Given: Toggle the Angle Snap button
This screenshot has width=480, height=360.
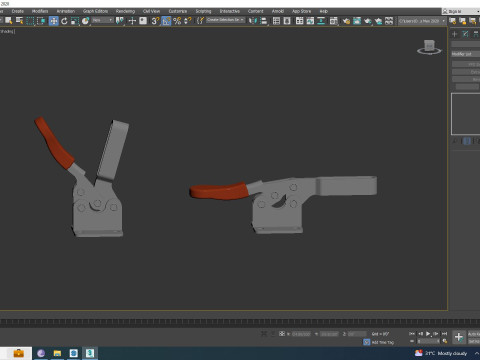Looking at the screenshot, I should point(166,21).
